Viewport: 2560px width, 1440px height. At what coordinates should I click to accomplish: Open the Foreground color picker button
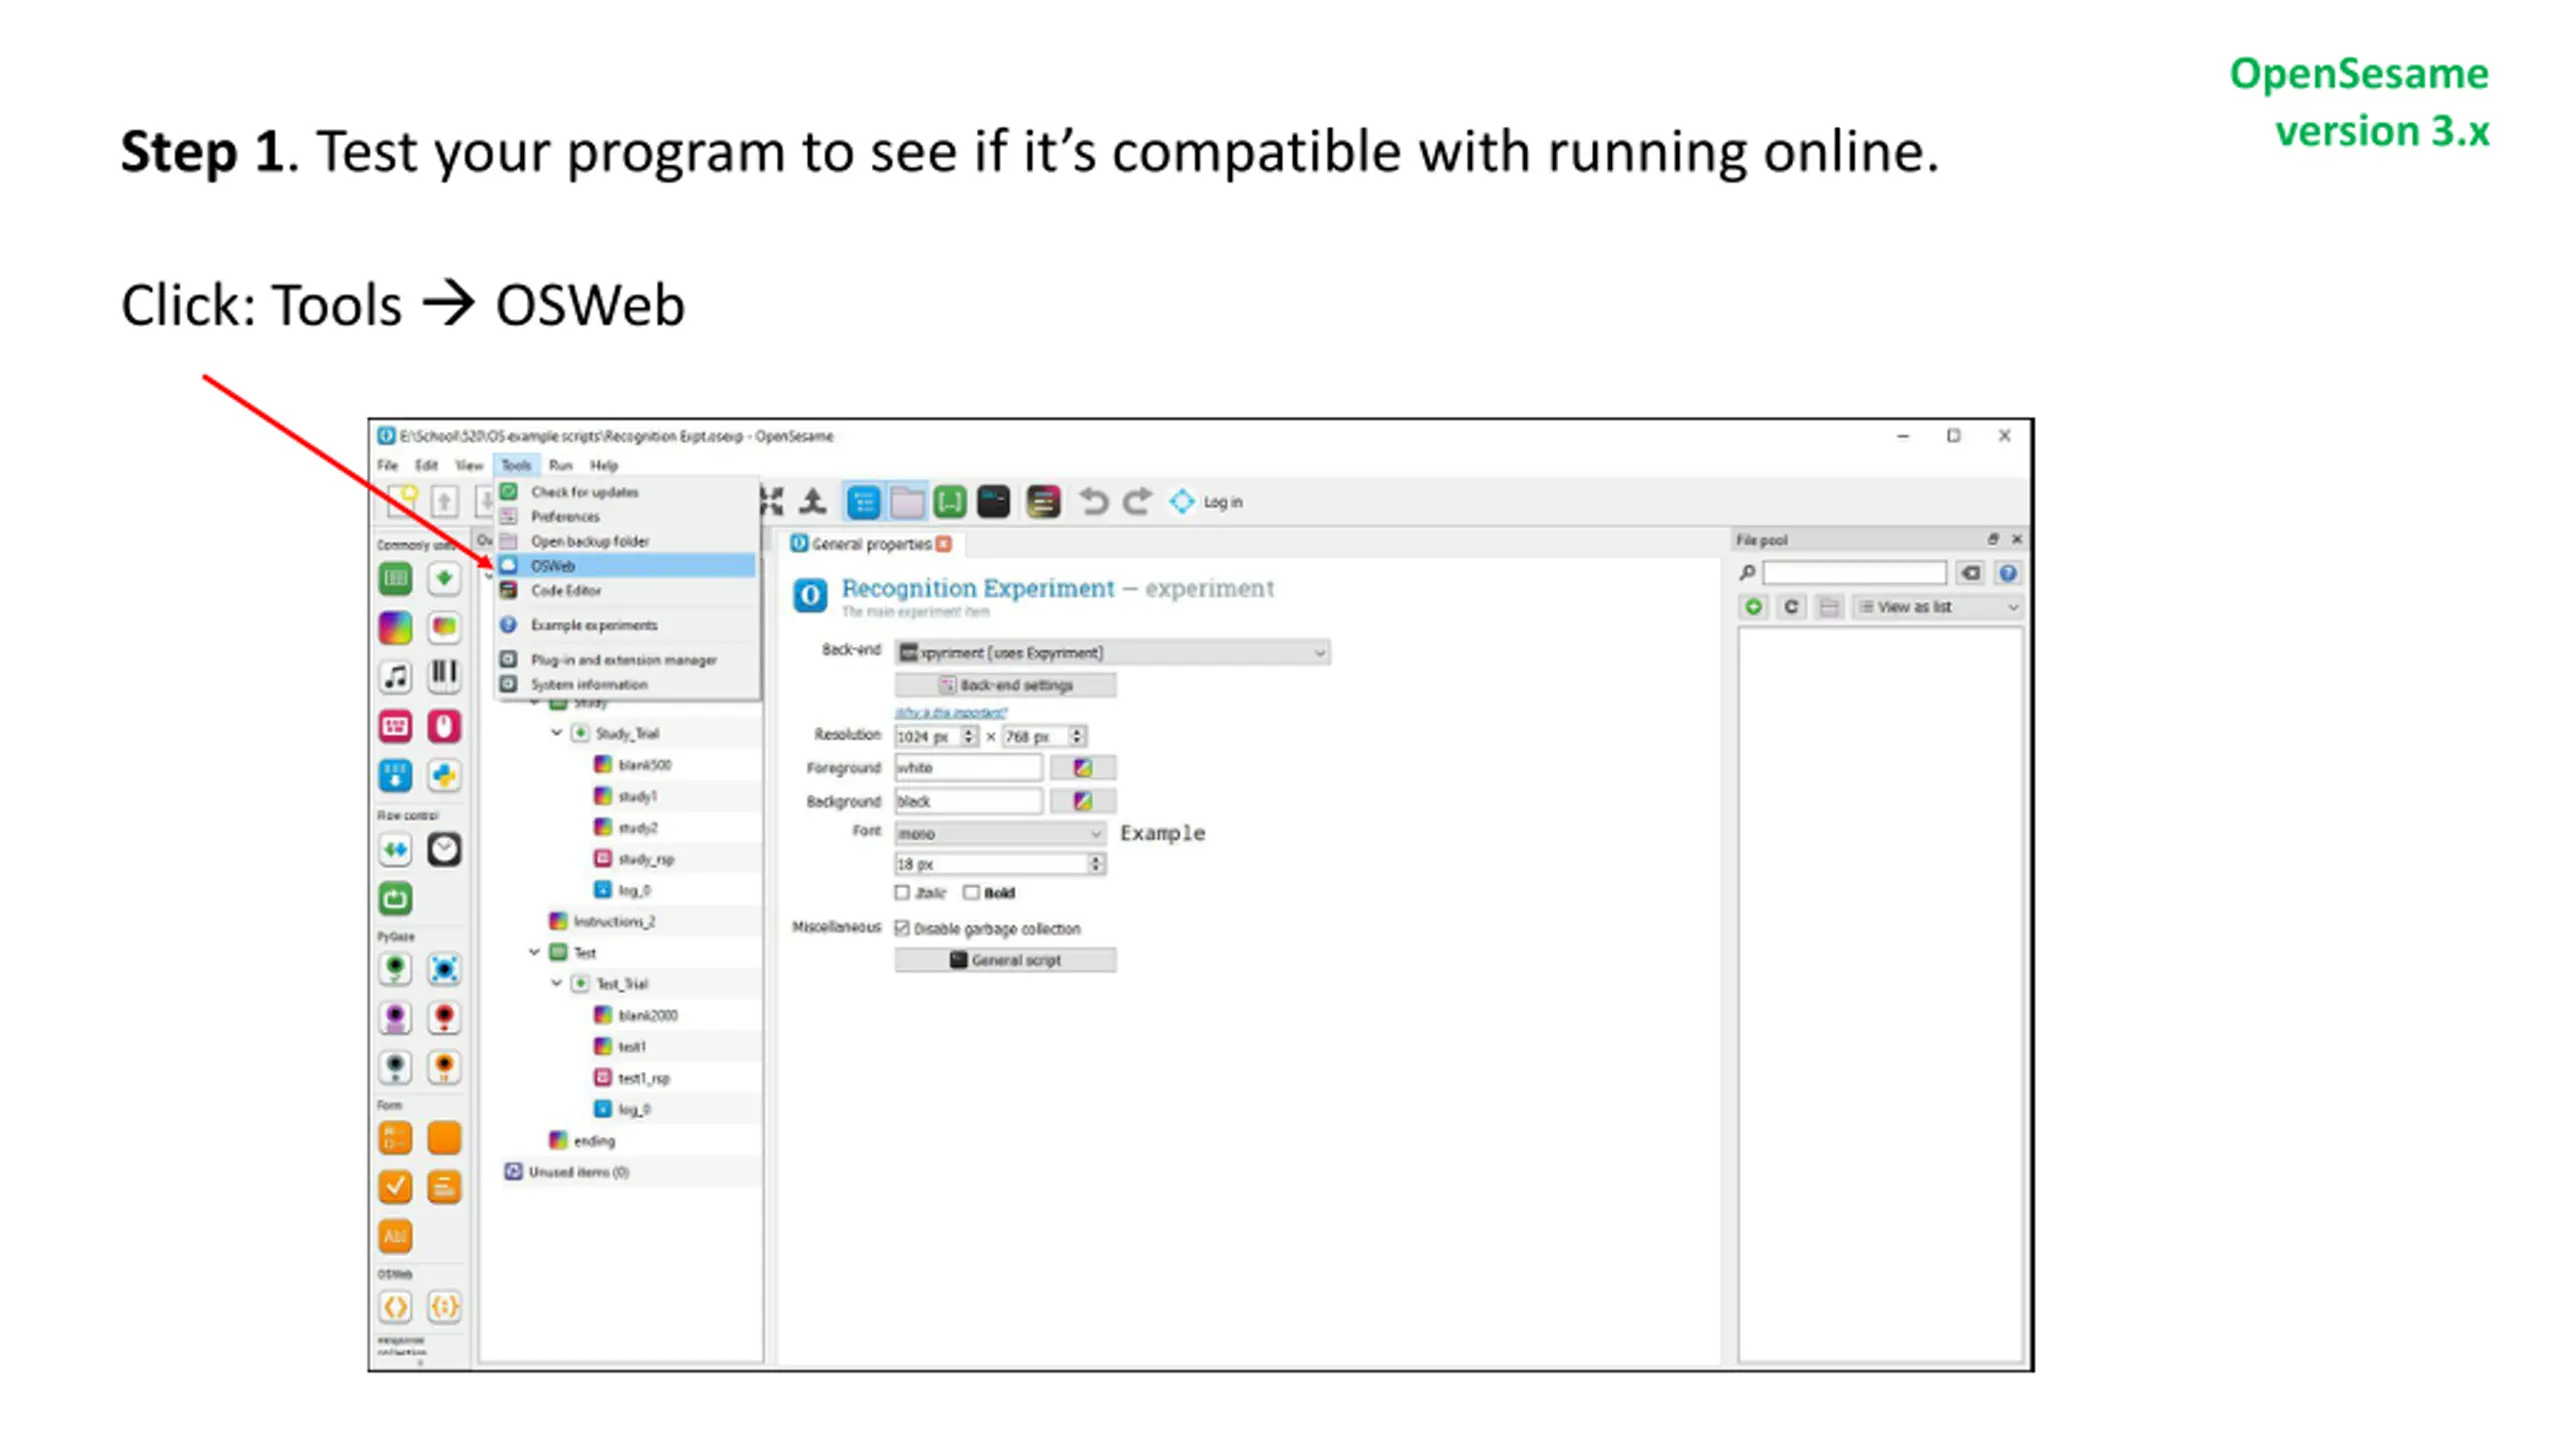pyautogui.click(x=1083, y=768)
